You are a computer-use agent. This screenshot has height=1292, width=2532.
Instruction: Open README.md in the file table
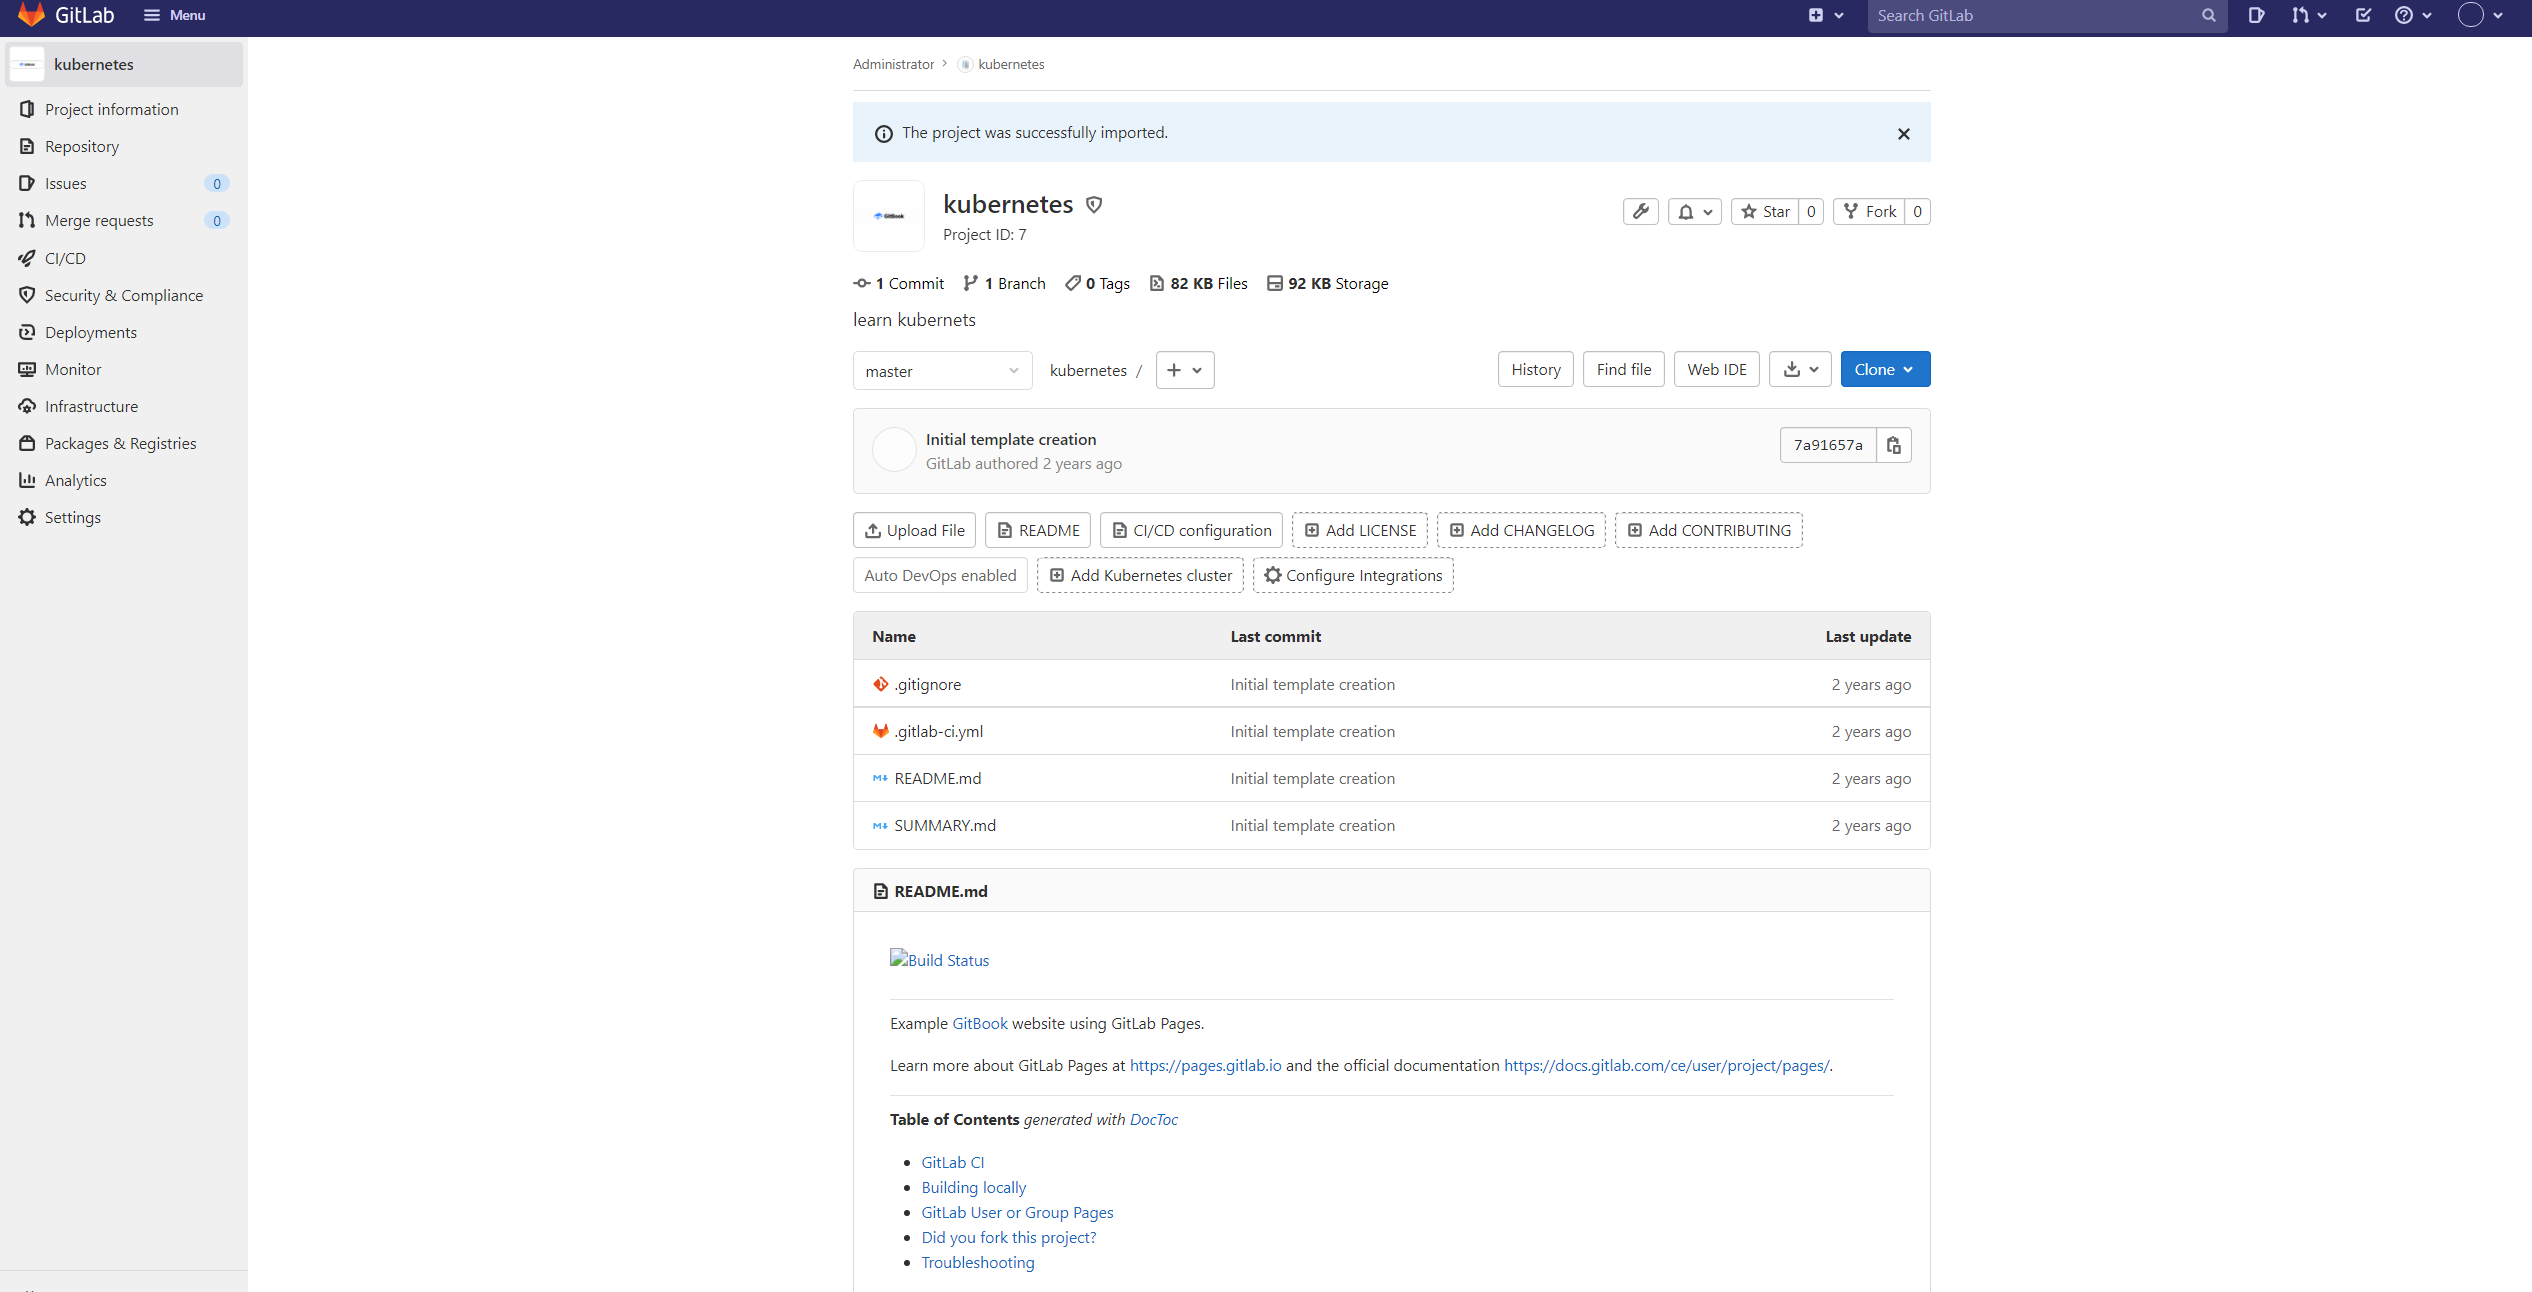(x=937, y=778)
